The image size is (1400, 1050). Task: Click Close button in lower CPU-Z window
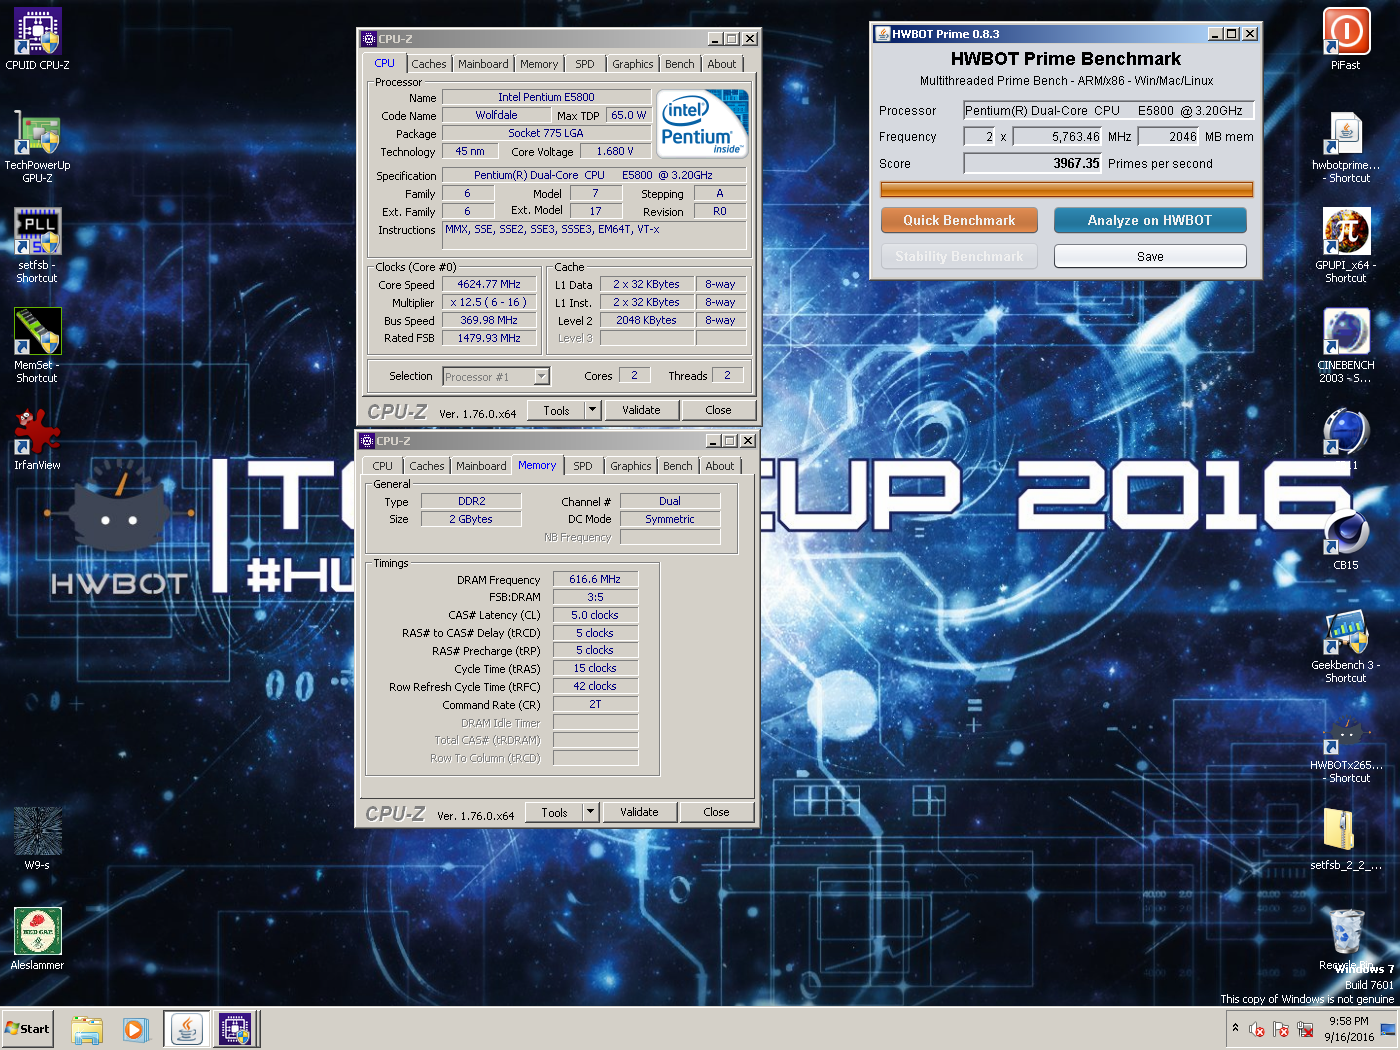[716, 812]
